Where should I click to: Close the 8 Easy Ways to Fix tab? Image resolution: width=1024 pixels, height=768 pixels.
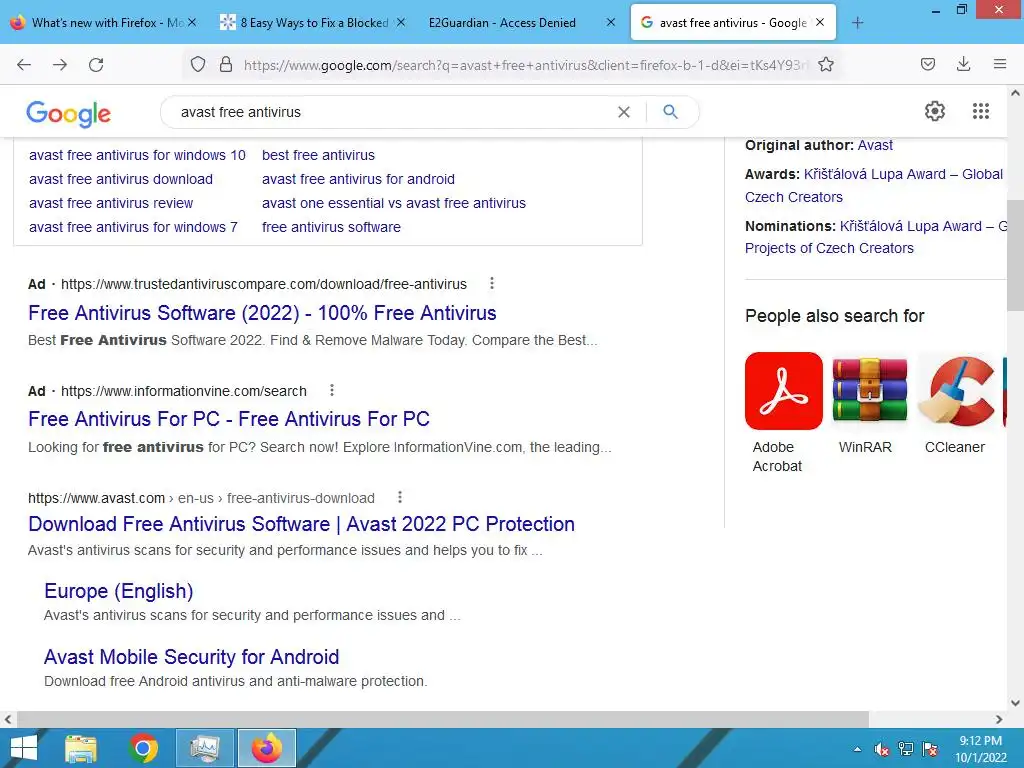[401, 22]
